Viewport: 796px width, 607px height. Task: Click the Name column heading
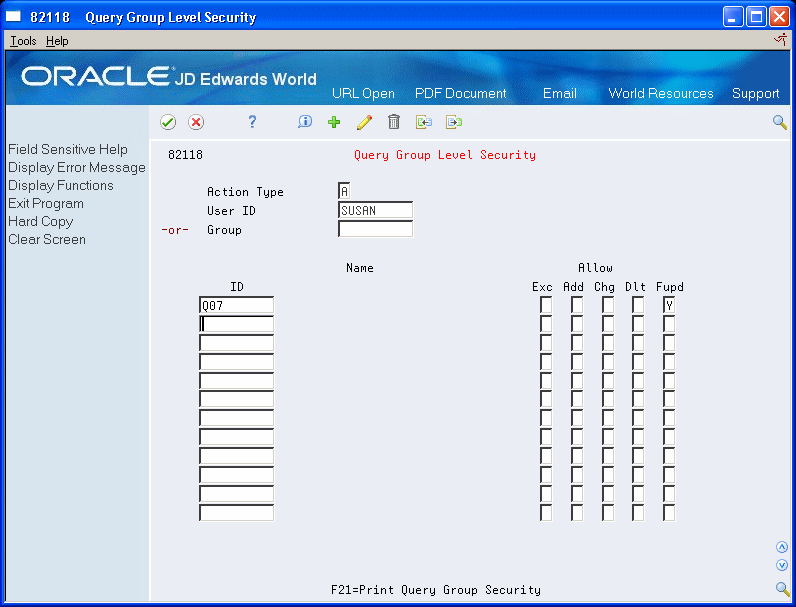[x=360, y=267]
